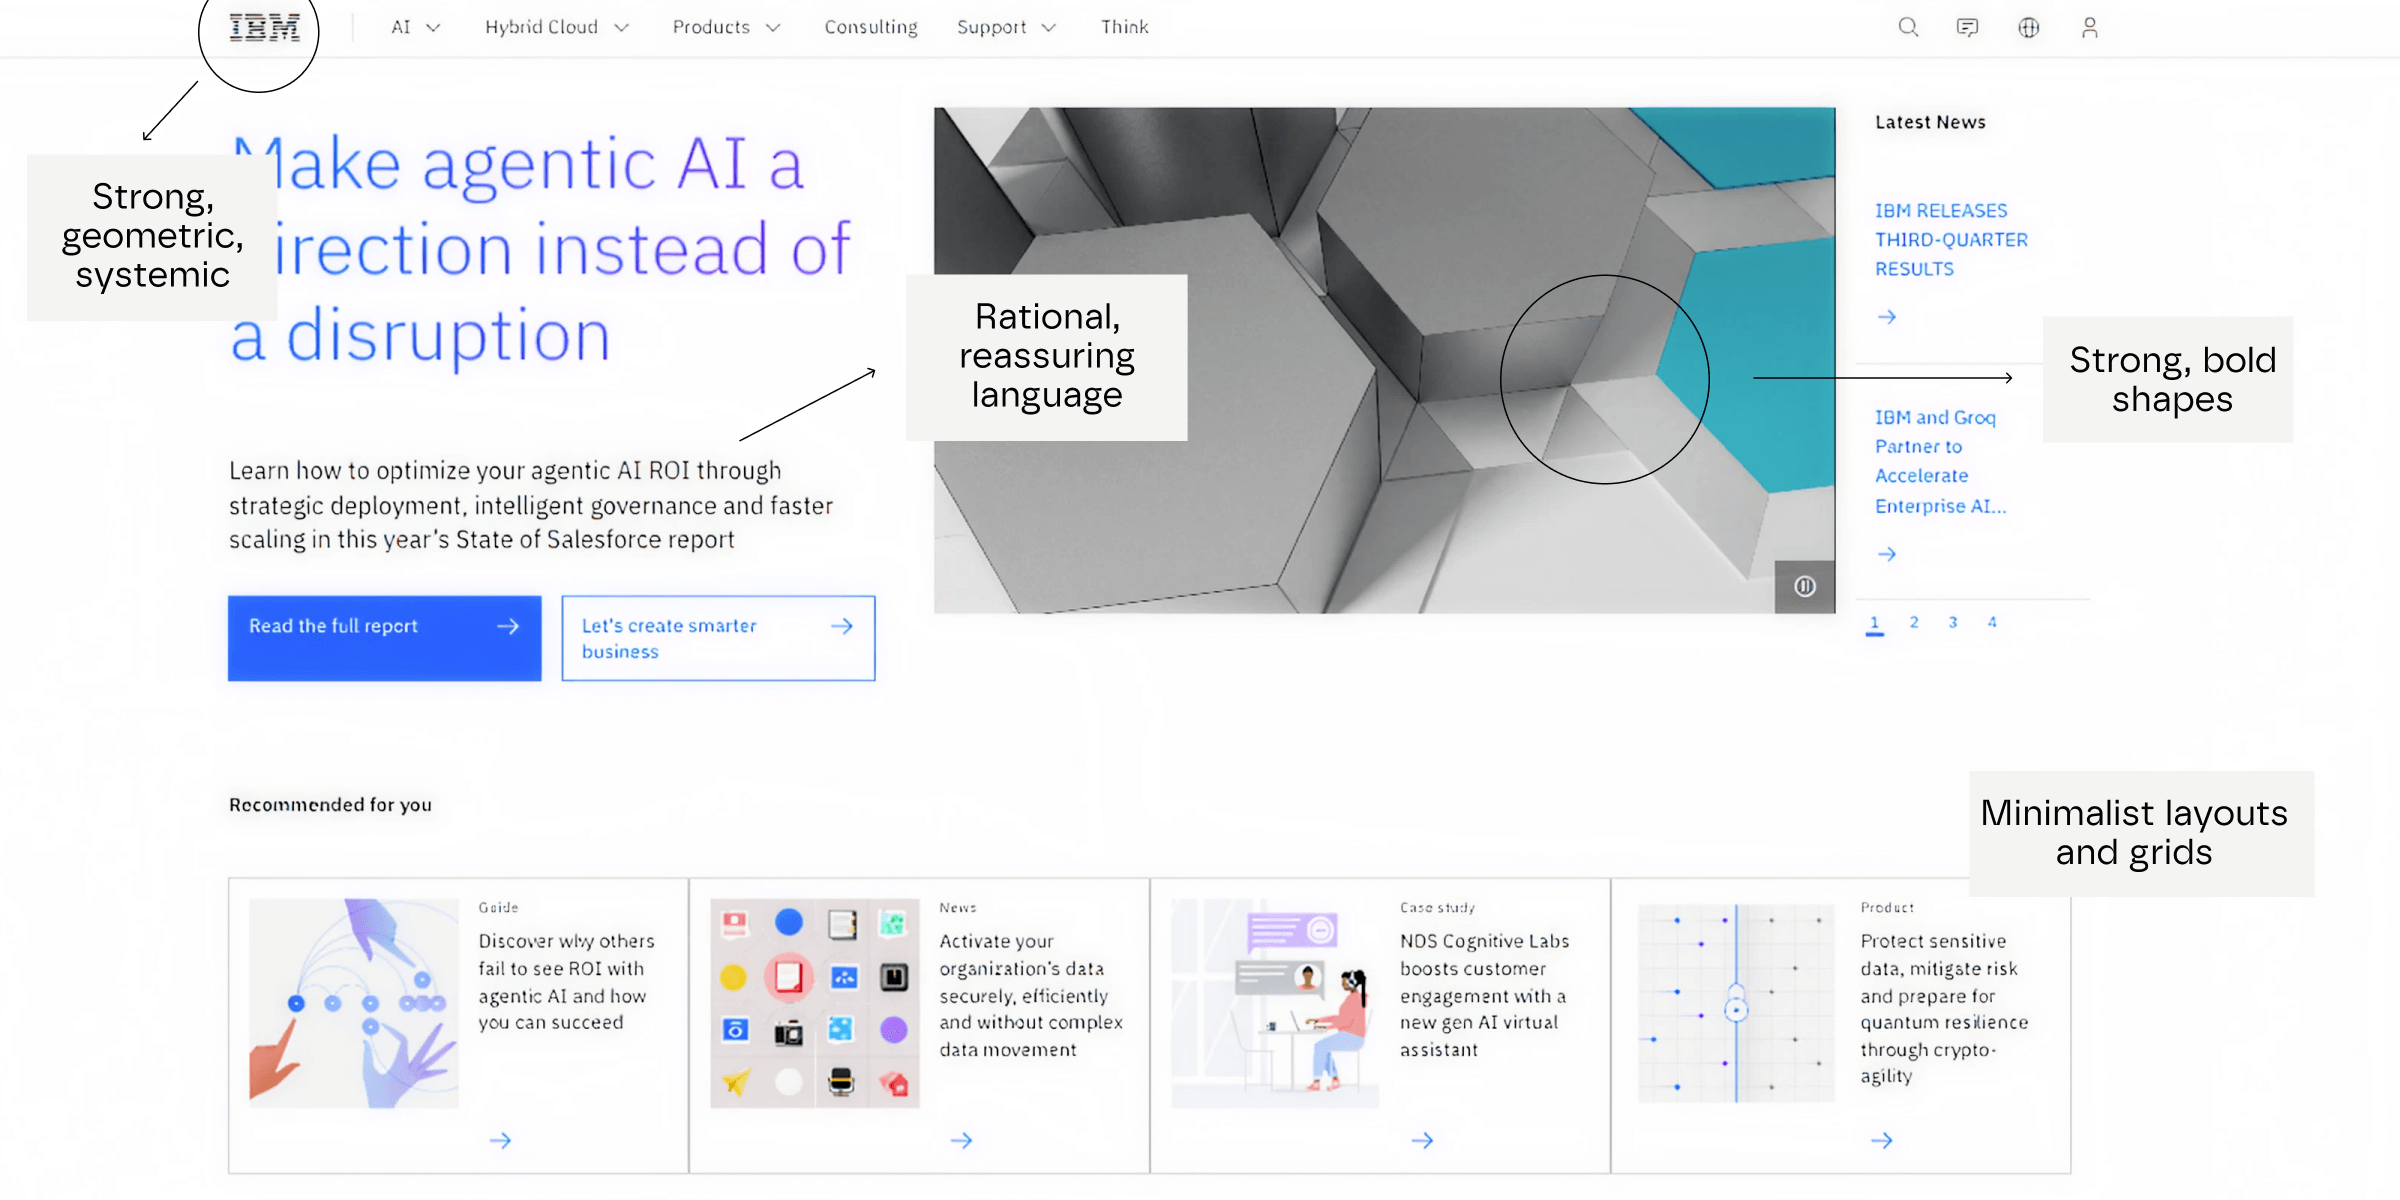Viewport: 2400px width, 1200px height.
Task: Expand the Products dropdown menu
Action: coord(725,27)
